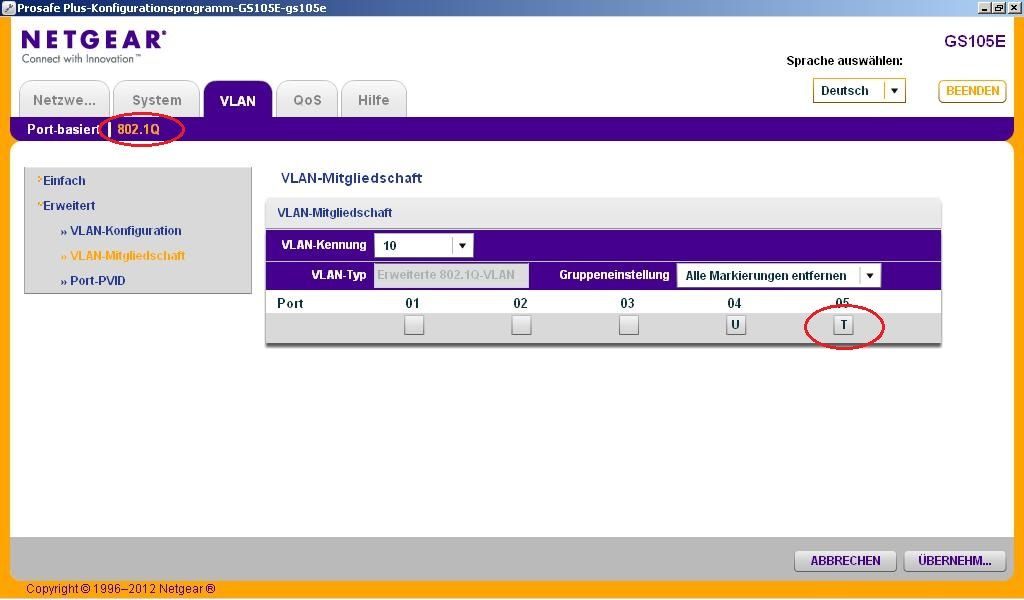The width and height of the screenshot is (1024, 600).
Task: Click the window title bar app icon
Action: pyautogui.click(x=8, y=8)
